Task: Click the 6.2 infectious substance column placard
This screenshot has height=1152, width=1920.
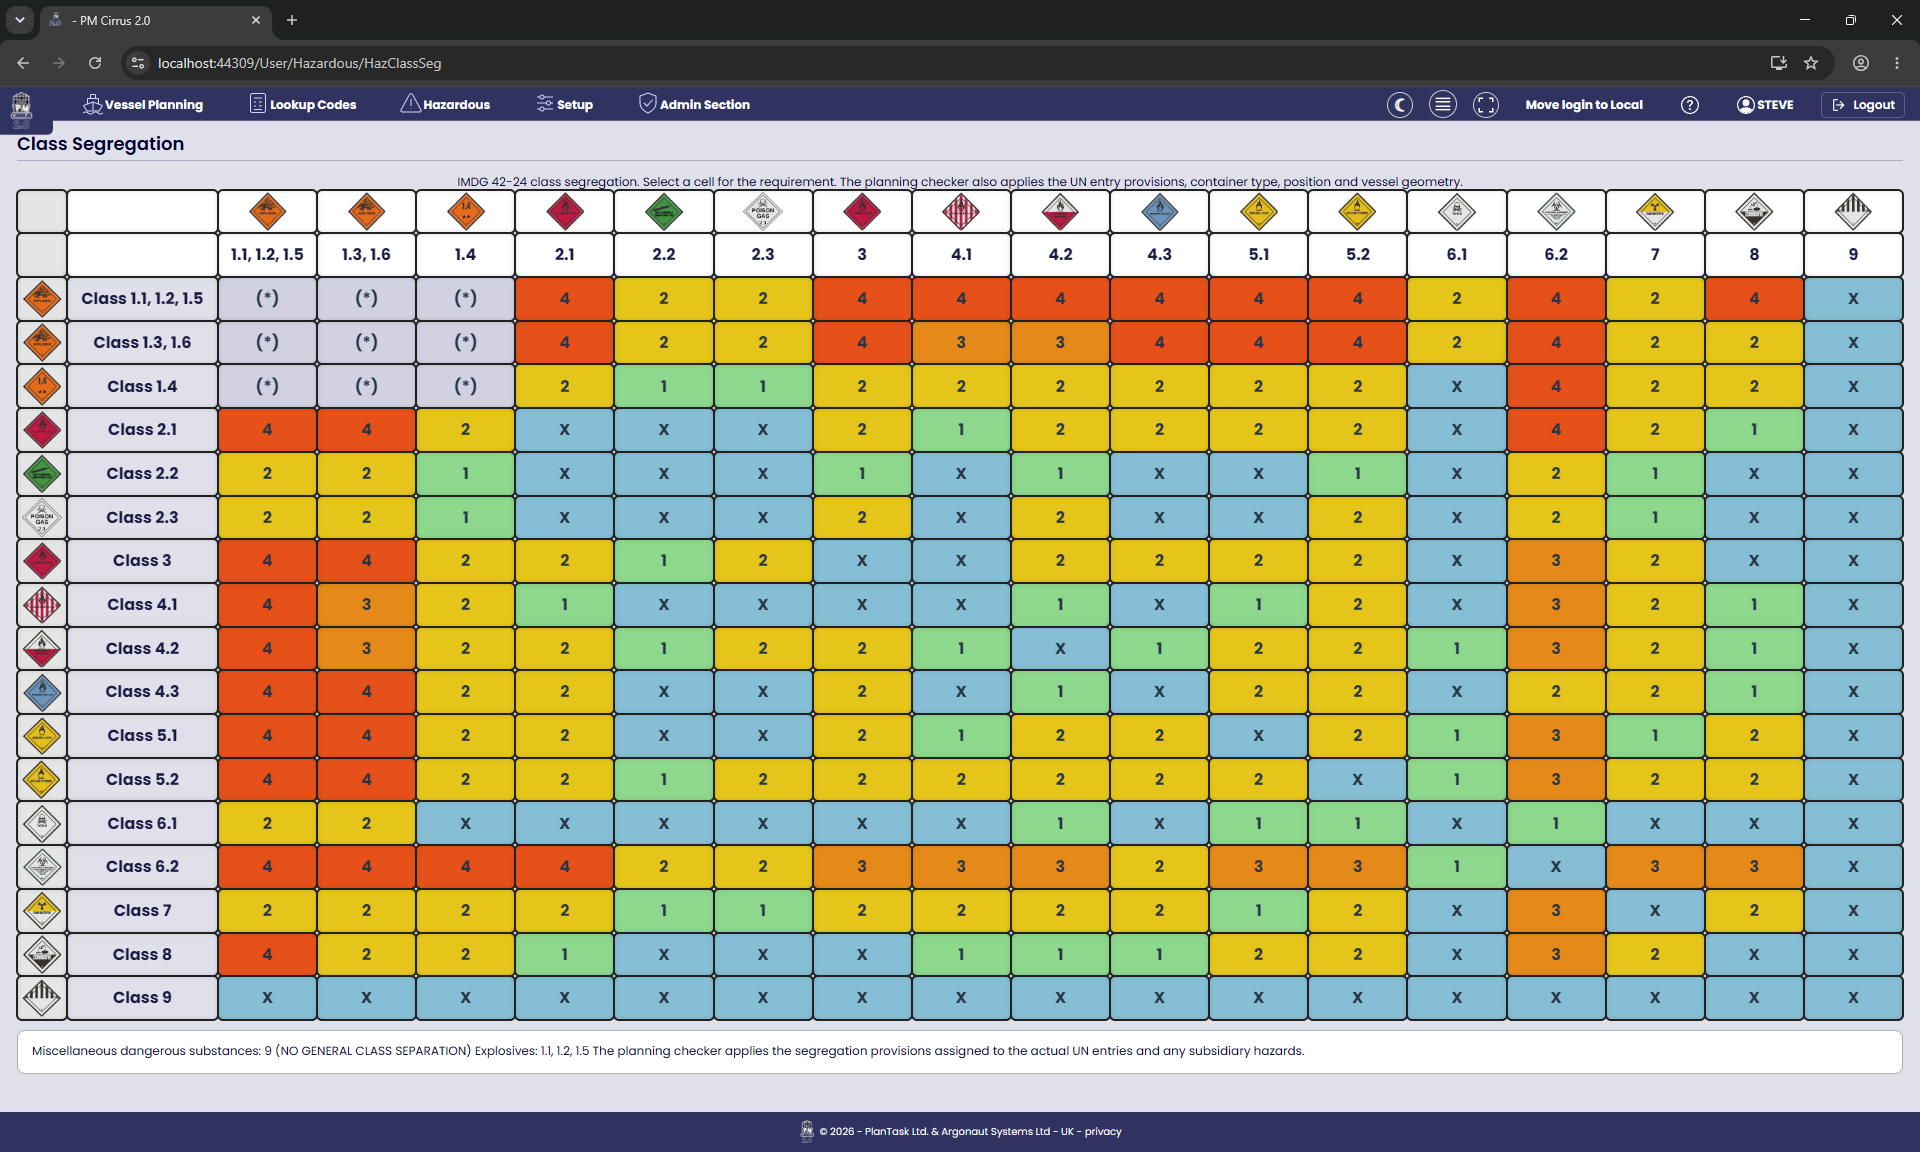Action: pos(1556,211)
